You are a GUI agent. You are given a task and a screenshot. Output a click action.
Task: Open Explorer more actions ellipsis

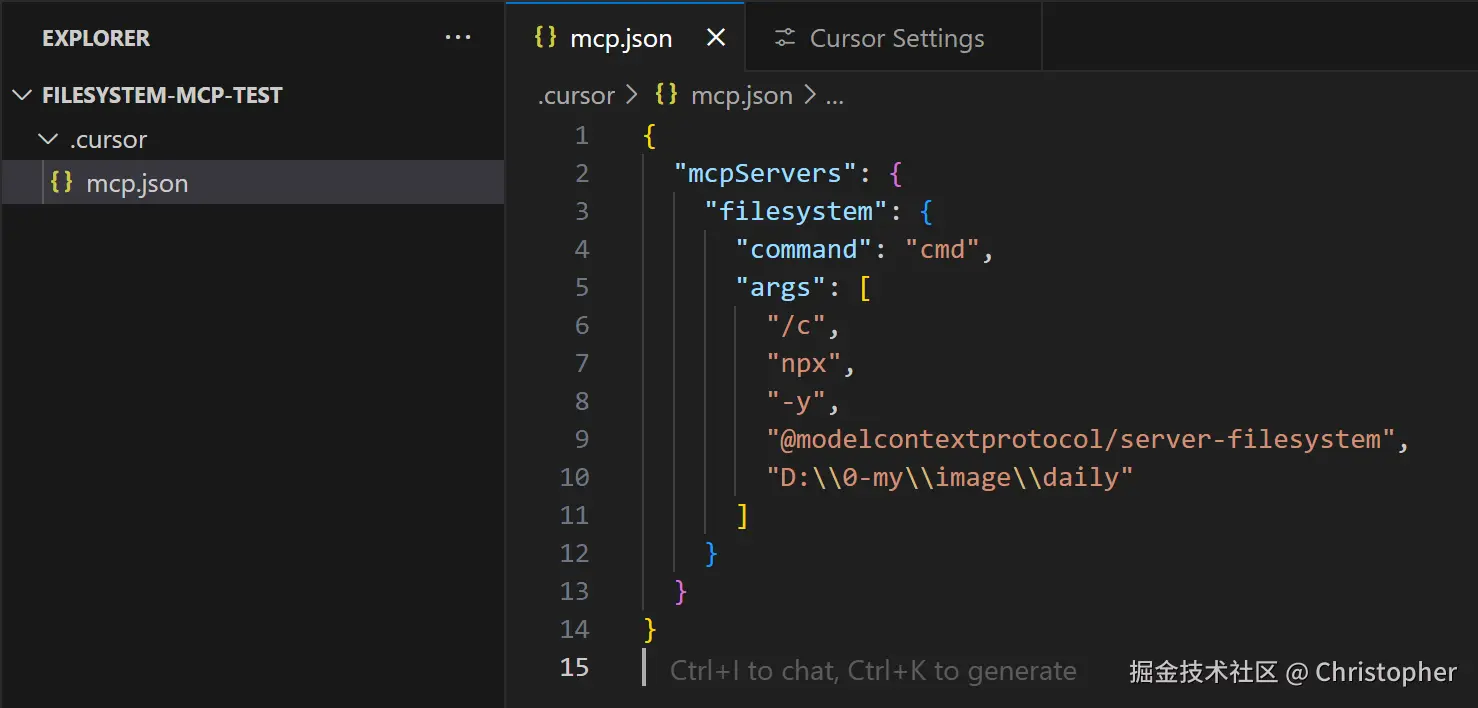458,38
